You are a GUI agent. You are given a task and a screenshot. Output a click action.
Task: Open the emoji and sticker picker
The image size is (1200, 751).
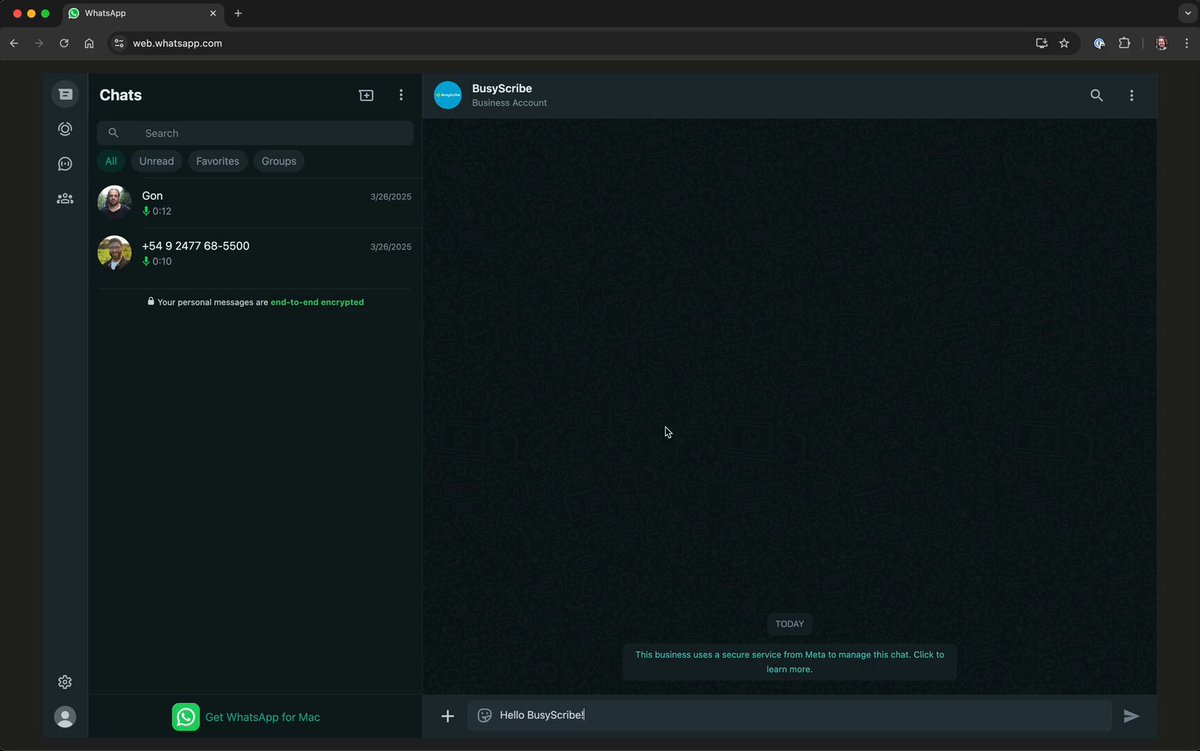(485, 715)
